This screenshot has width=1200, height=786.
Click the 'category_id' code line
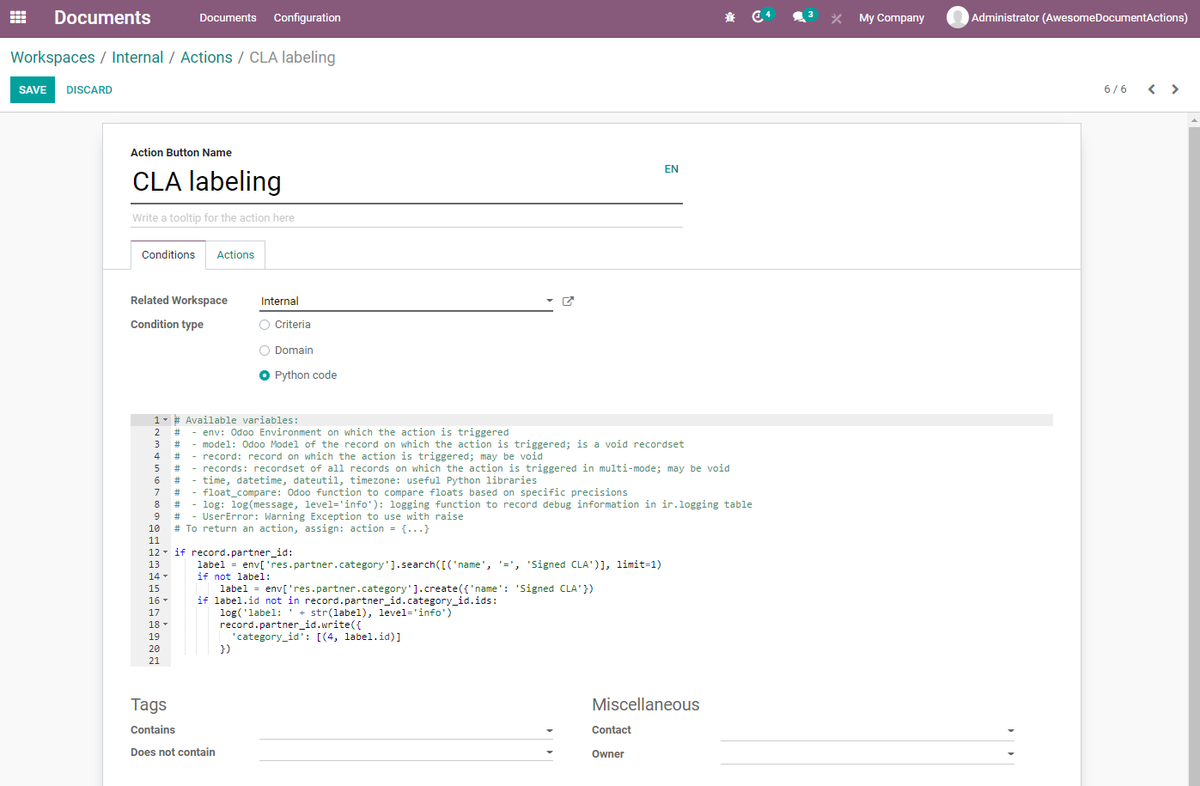pos(316,636)
